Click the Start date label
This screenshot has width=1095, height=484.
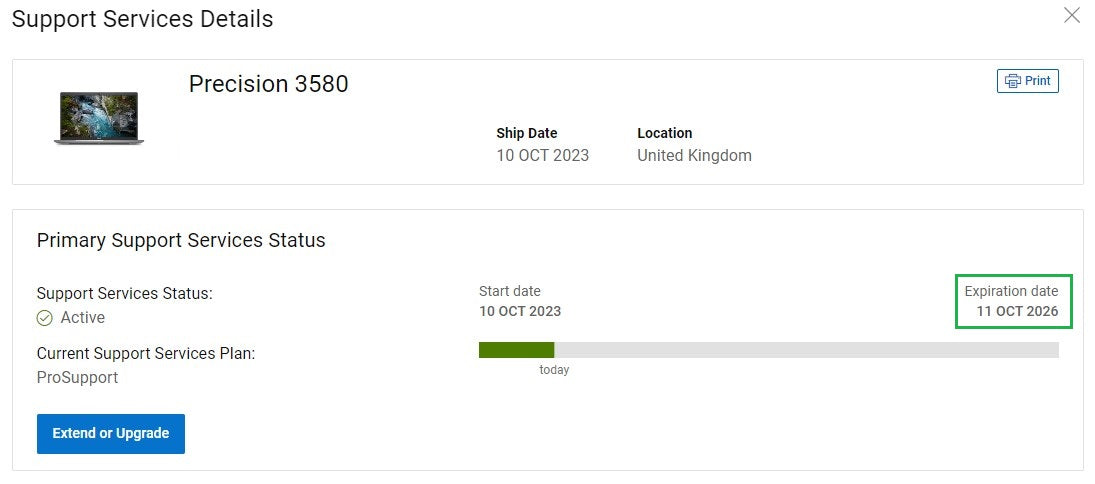510,291
